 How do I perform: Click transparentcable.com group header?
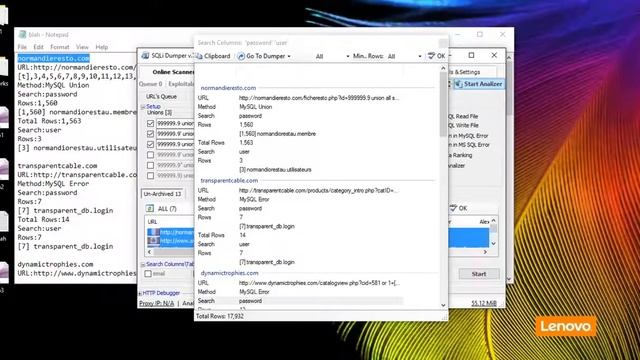point(229,180)
